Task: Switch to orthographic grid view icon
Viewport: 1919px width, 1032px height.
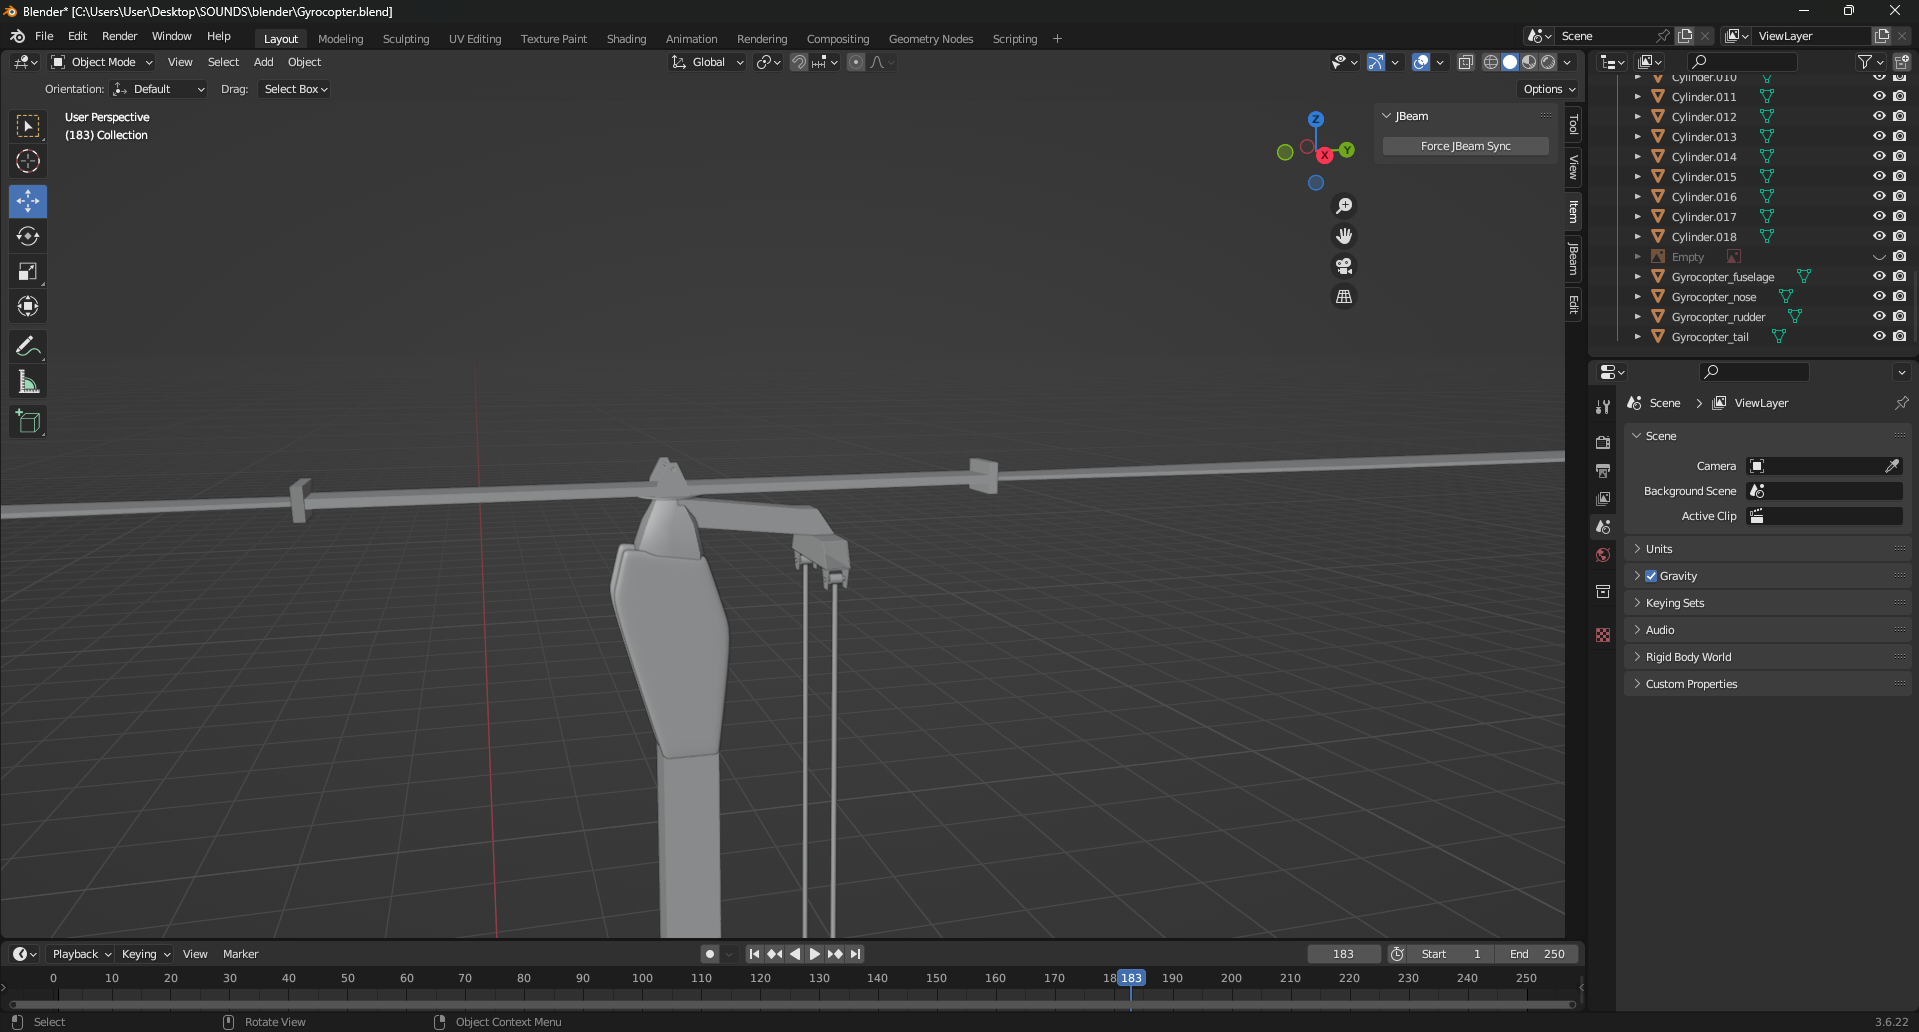Action: [x=1344, y=297]
